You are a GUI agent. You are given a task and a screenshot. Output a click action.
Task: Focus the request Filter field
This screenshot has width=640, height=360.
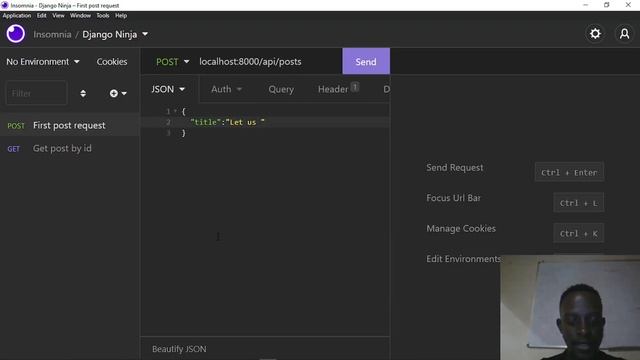[36, 93]
